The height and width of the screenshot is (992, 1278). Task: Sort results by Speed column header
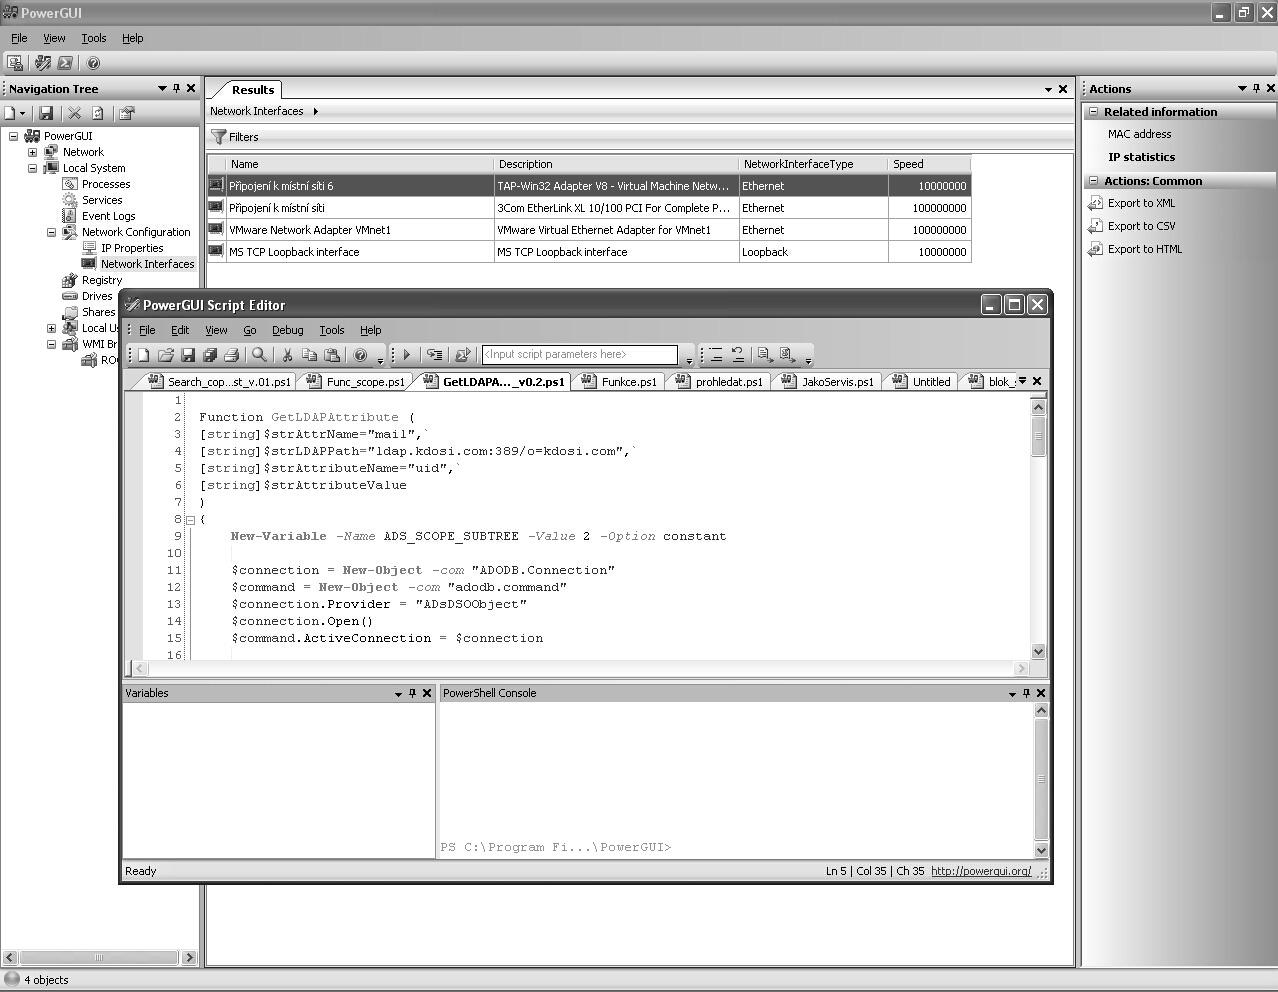(x=929, y=164)
